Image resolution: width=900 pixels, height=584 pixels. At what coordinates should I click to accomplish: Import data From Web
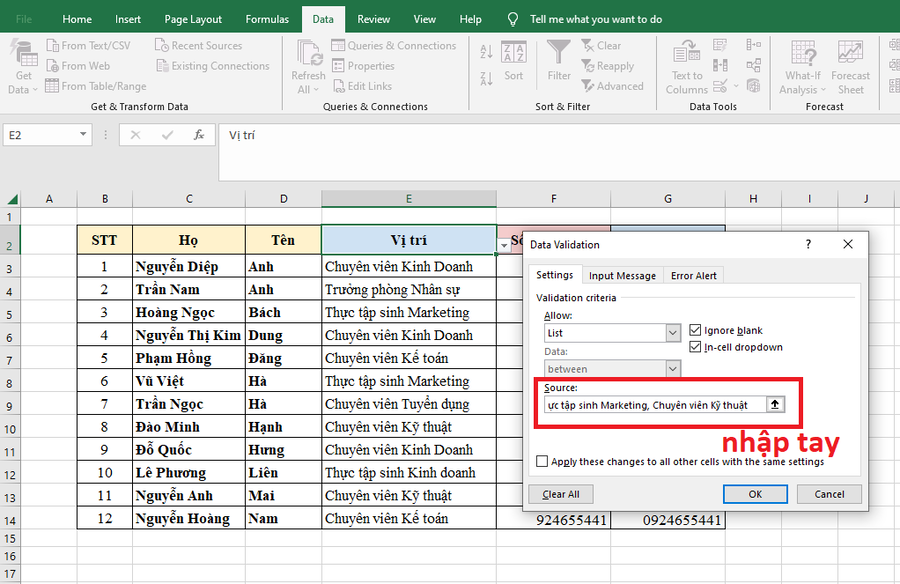(x=78, y=66)
